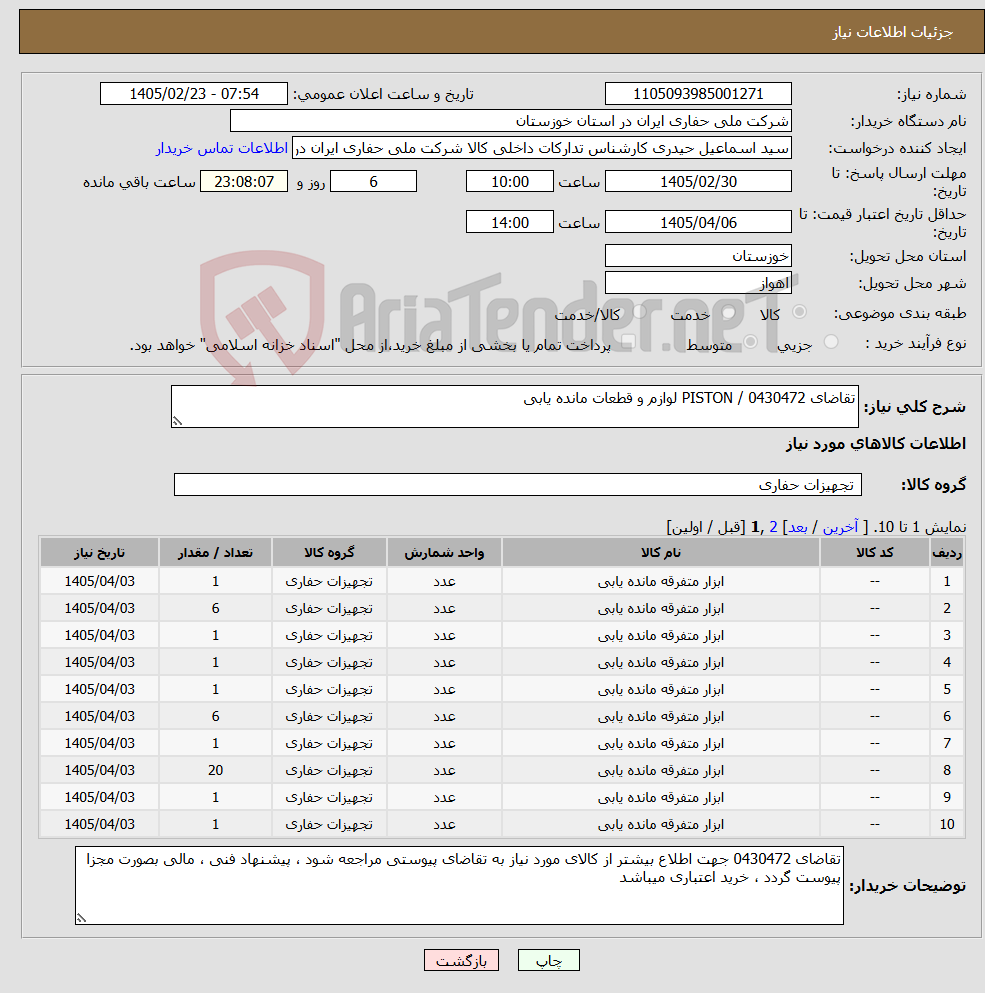Click the جزئیات اطلاعات نیاز page header
Image resolution: width=985 pixels, height=993 pixels.
tap(893, 32)
